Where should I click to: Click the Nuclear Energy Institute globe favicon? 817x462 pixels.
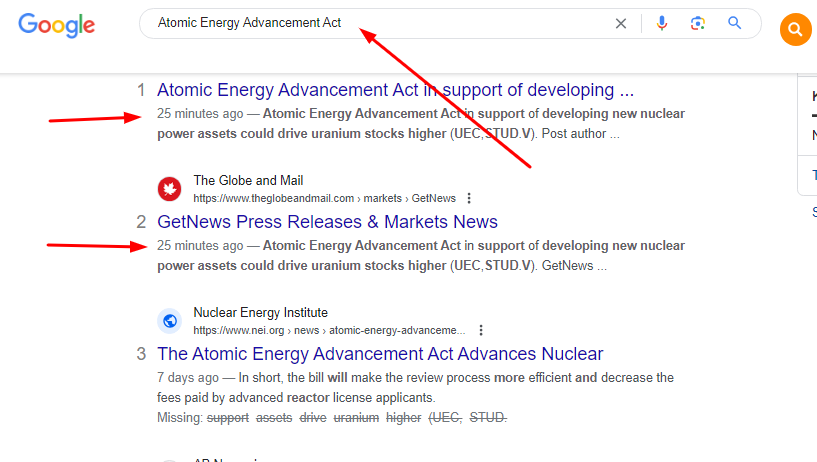[169, 321]
